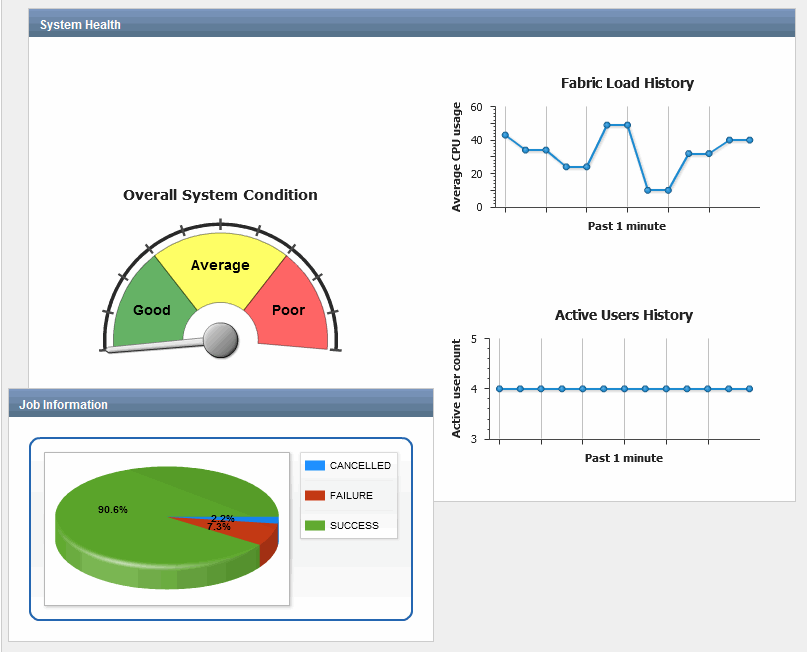Click the Overall System Condition title
807x652 pixels.
click(x=220, y=195)
